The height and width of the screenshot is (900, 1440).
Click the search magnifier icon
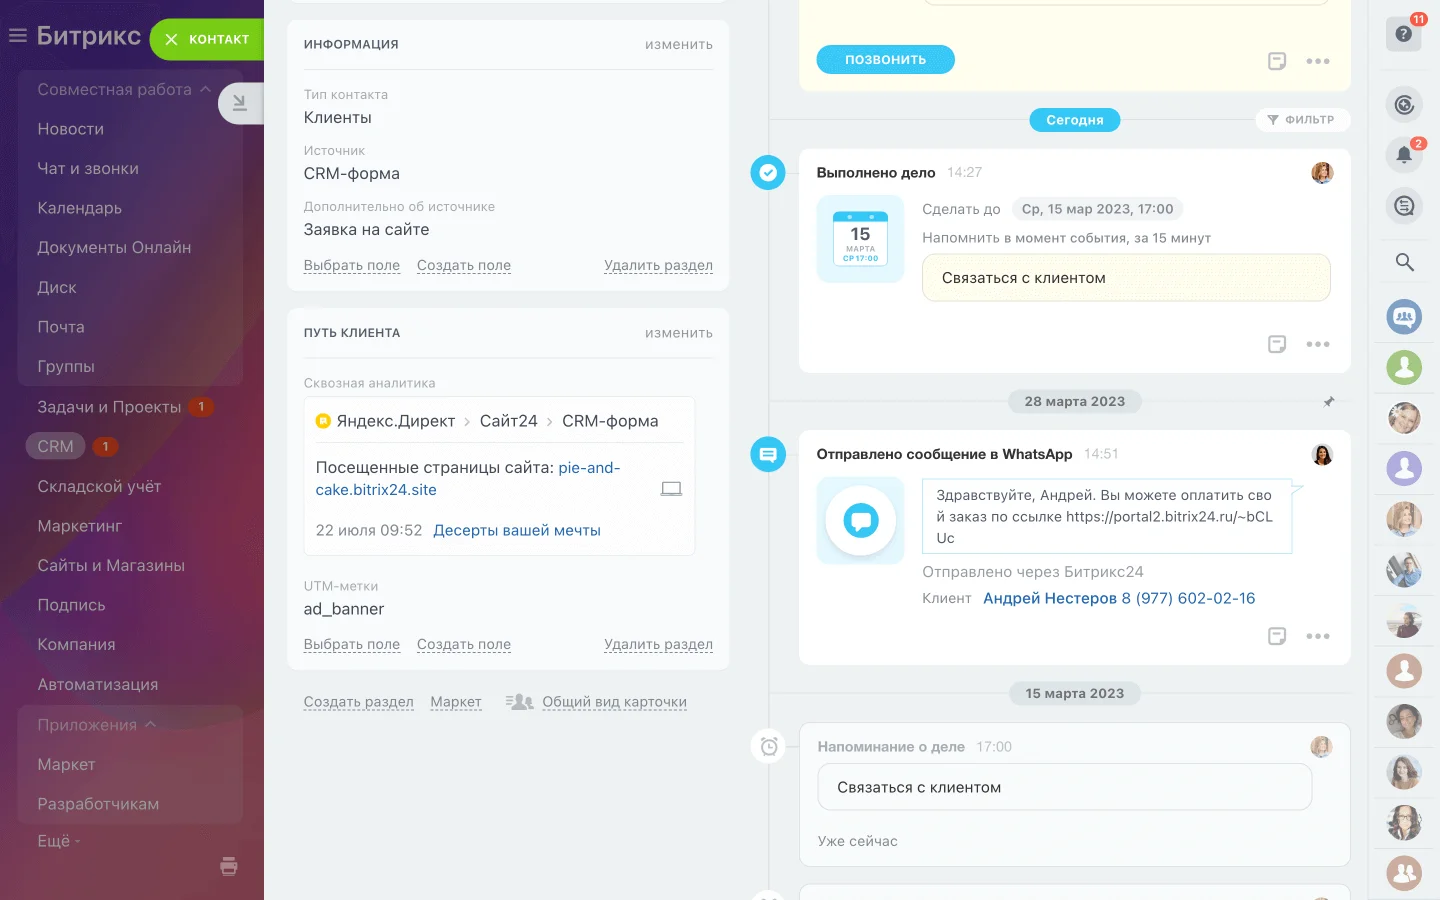coord(1404,262)
